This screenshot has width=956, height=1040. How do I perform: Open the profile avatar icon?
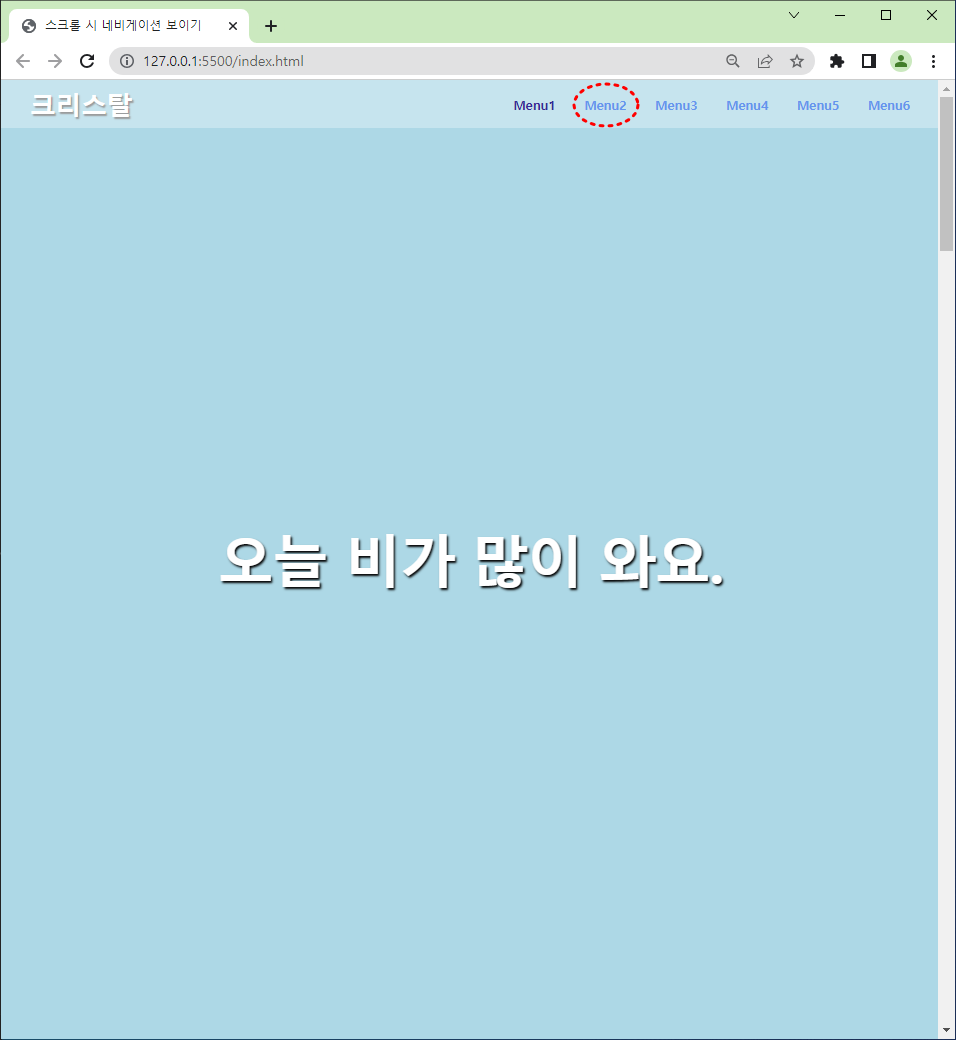pyautogui.click(x=900, y=61)
